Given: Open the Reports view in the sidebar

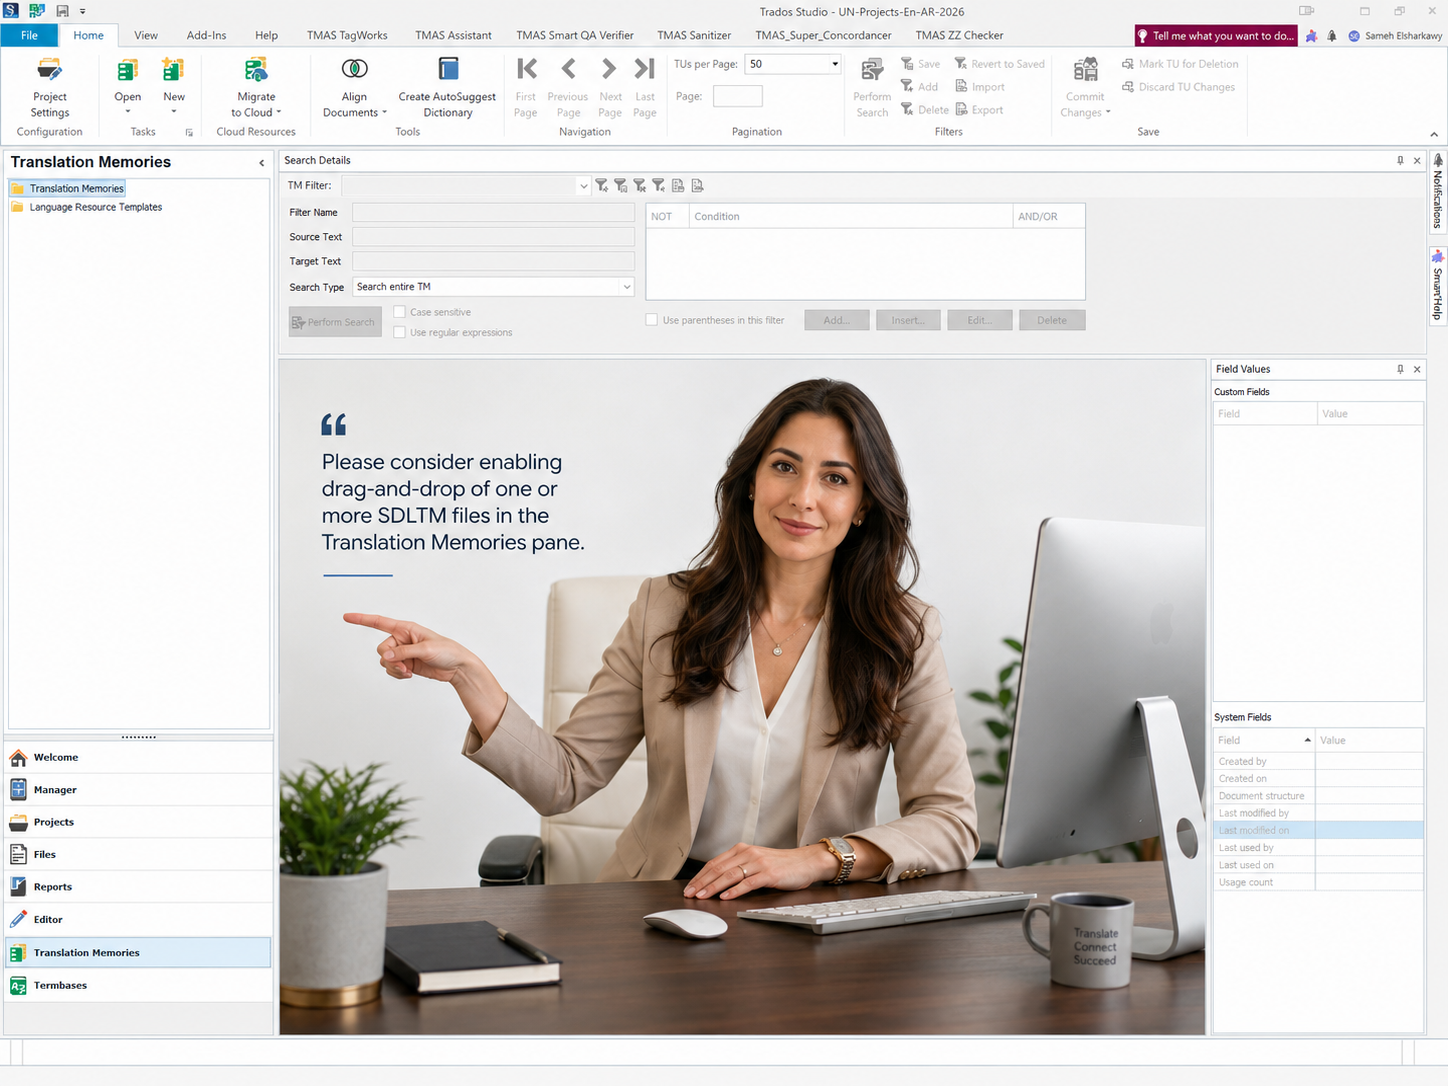Looking at the screenshot, I should [139, 887].
